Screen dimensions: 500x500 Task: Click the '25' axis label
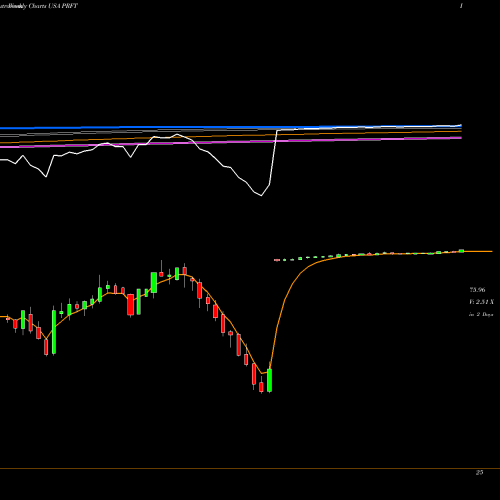479,472
